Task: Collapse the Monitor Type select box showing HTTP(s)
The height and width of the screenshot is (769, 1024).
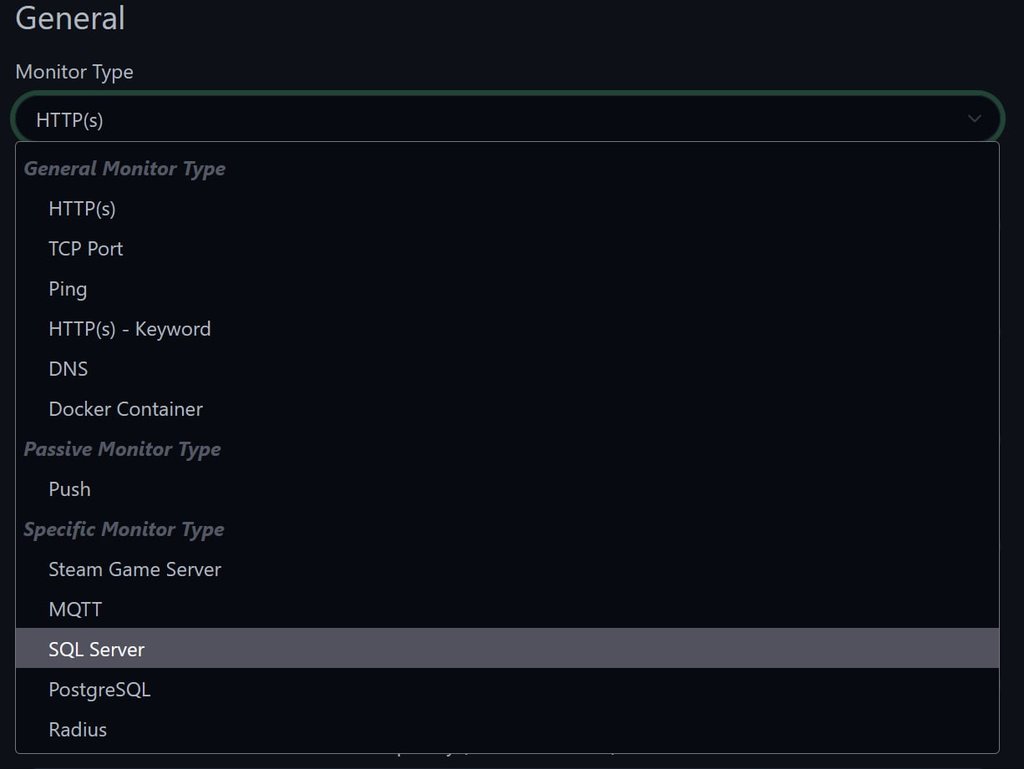Action: tap(507, 119)
